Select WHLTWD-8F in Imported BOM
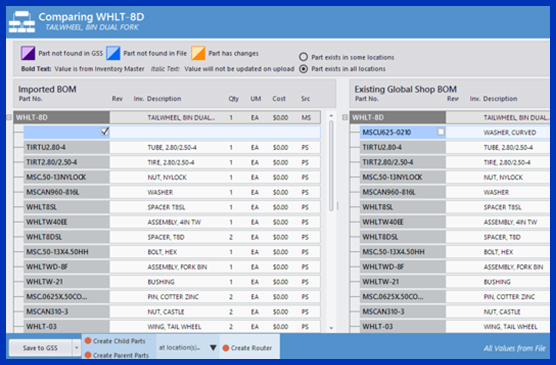Image resolution: width=556 pixels, height=365 pixels. pyautogui.click(x=66, y=267)
